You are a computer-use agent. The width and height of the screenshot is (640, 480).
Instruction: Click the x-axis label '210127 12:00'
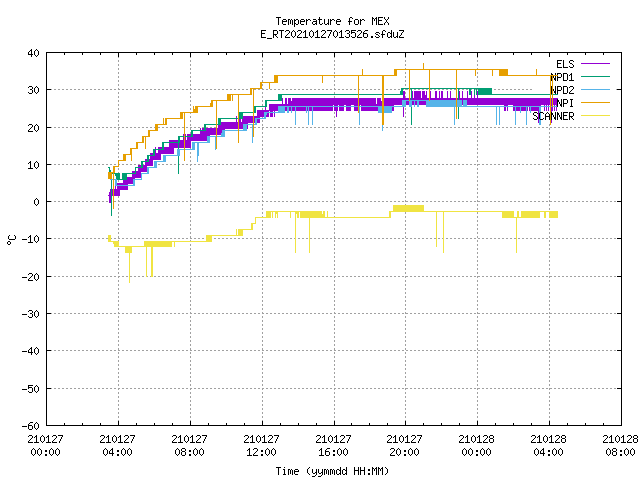point(261,446)
